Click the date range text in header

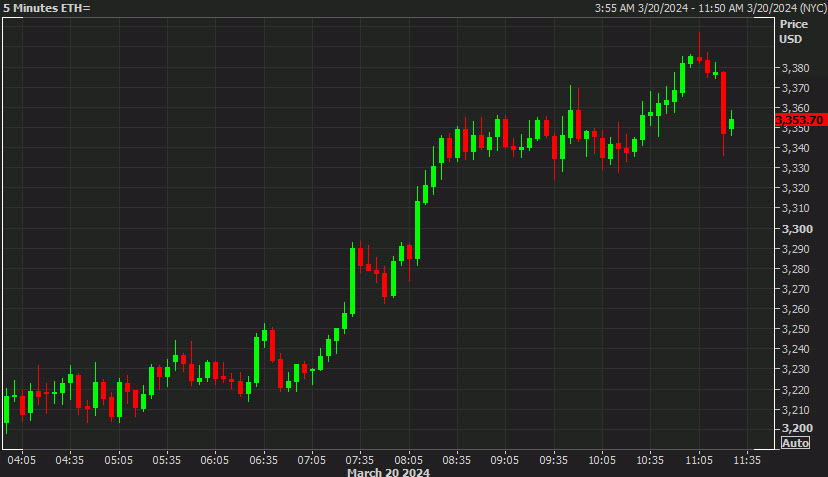tap(708, 8)
